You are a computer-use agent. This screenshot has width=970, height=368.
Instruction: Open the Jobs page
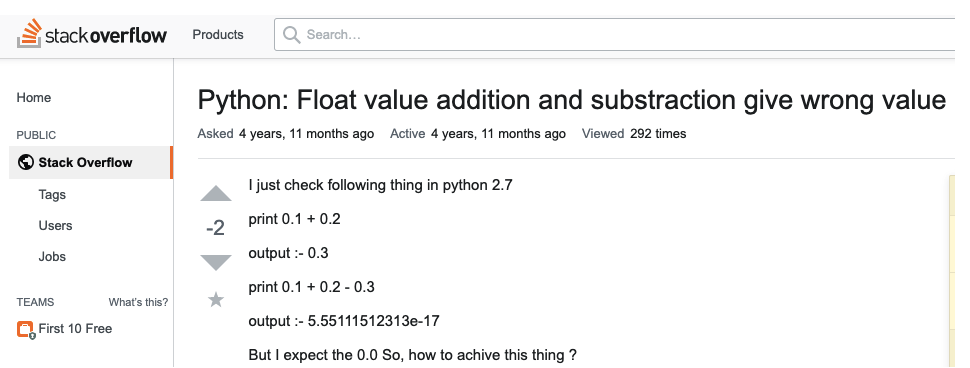tap(52, 256)
